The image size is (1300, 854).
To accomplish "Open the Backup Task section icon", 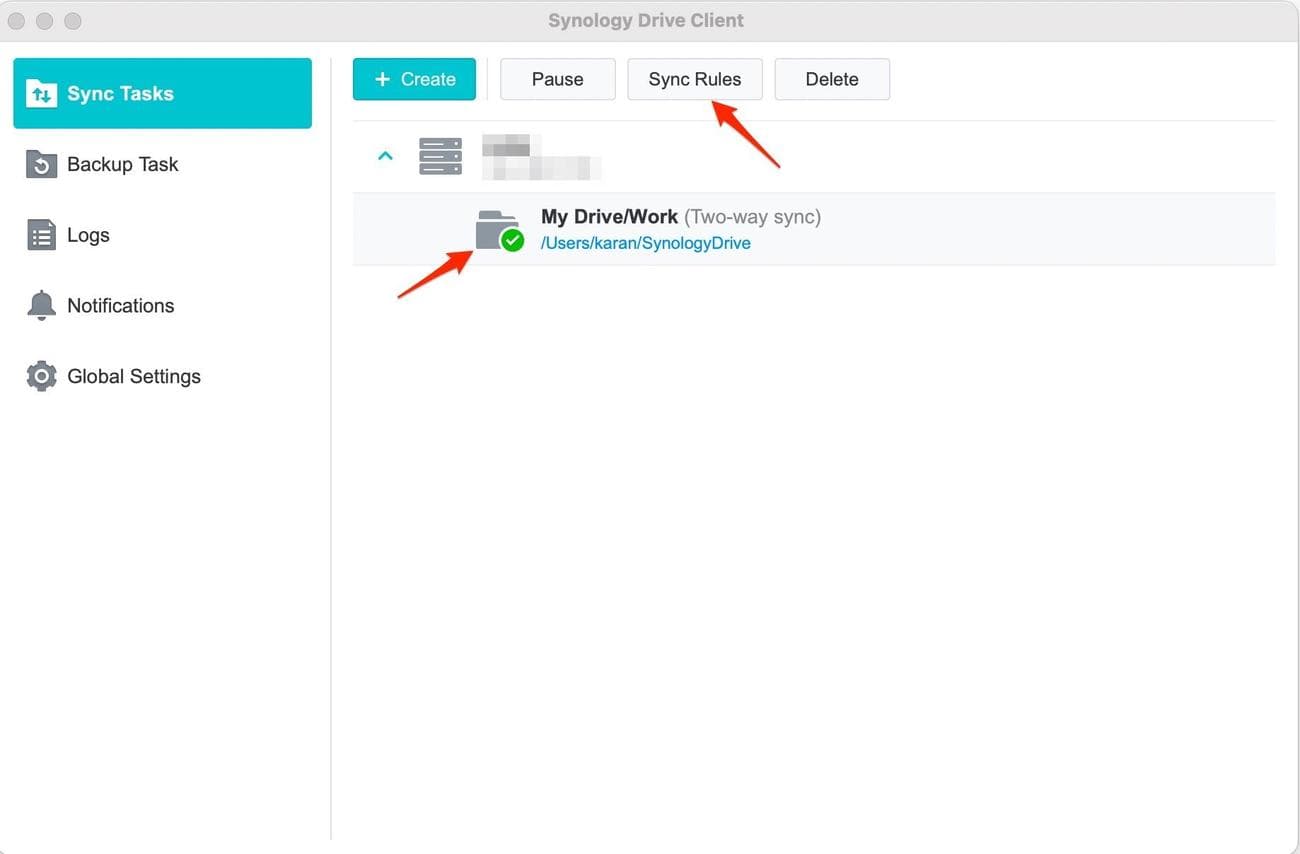I will point(41,164).
